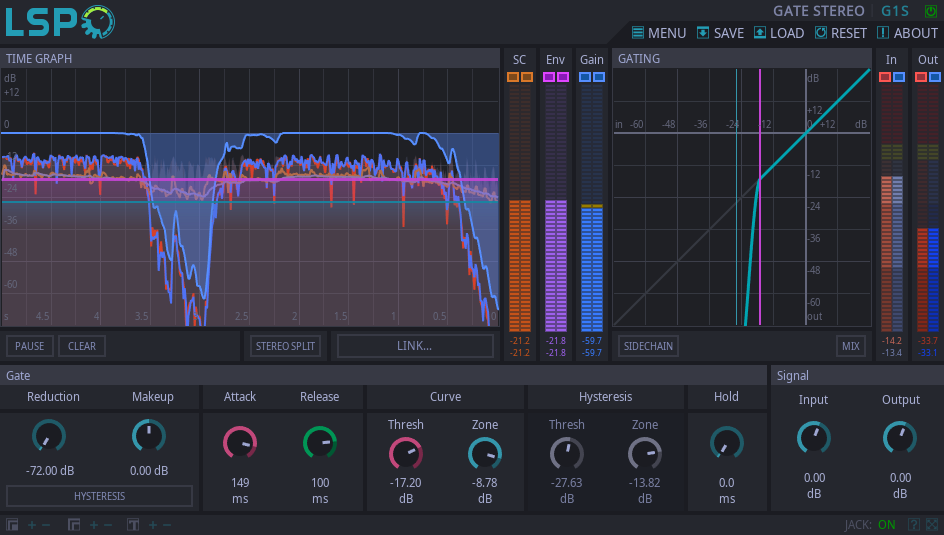Click the JACK: ON status text

(869, 525)
